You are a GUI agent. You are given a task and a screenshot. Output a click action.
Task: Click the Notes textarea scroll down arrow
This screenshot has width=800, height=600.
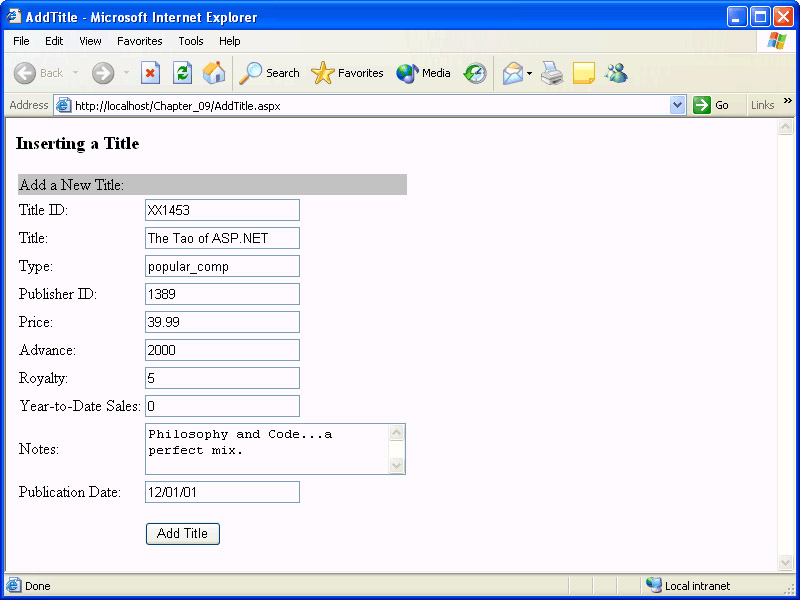tap(397, 465)
